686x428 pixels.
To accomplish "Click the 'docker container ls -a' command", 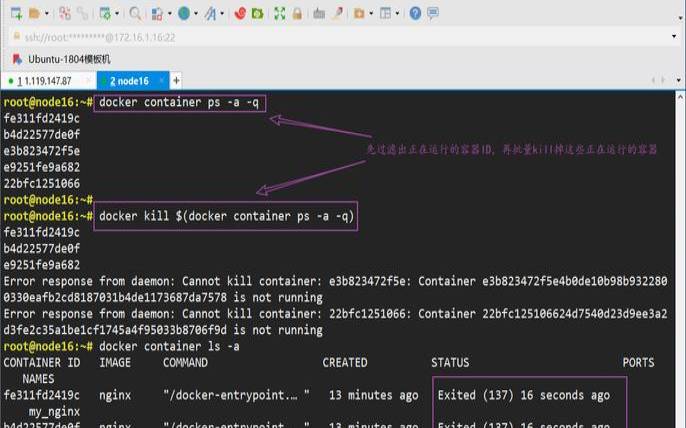I will tap(169, 347).
